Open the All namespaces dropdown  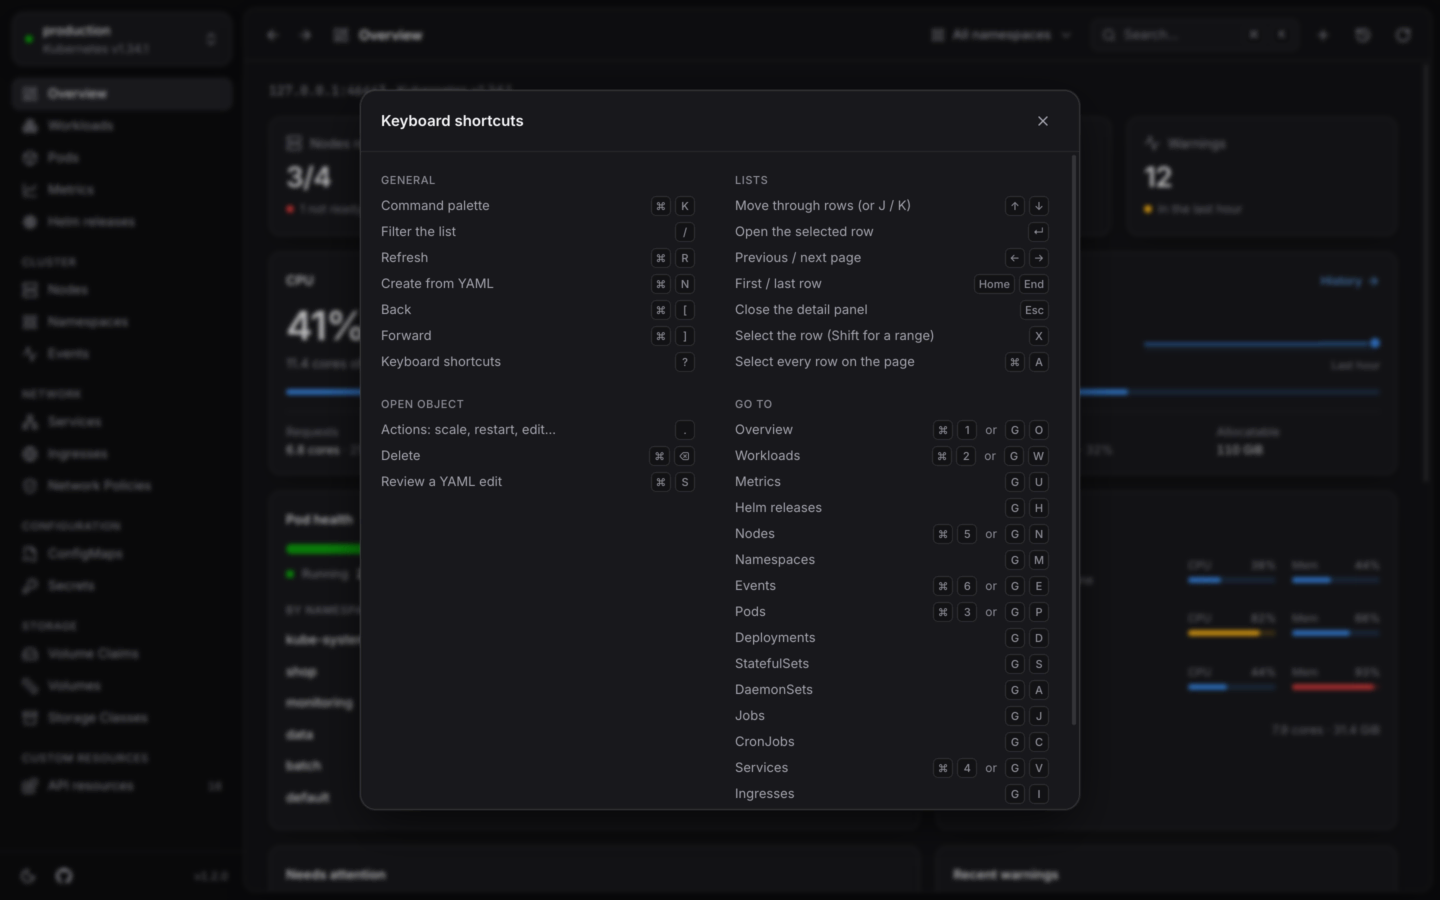tap(1001, 35)
